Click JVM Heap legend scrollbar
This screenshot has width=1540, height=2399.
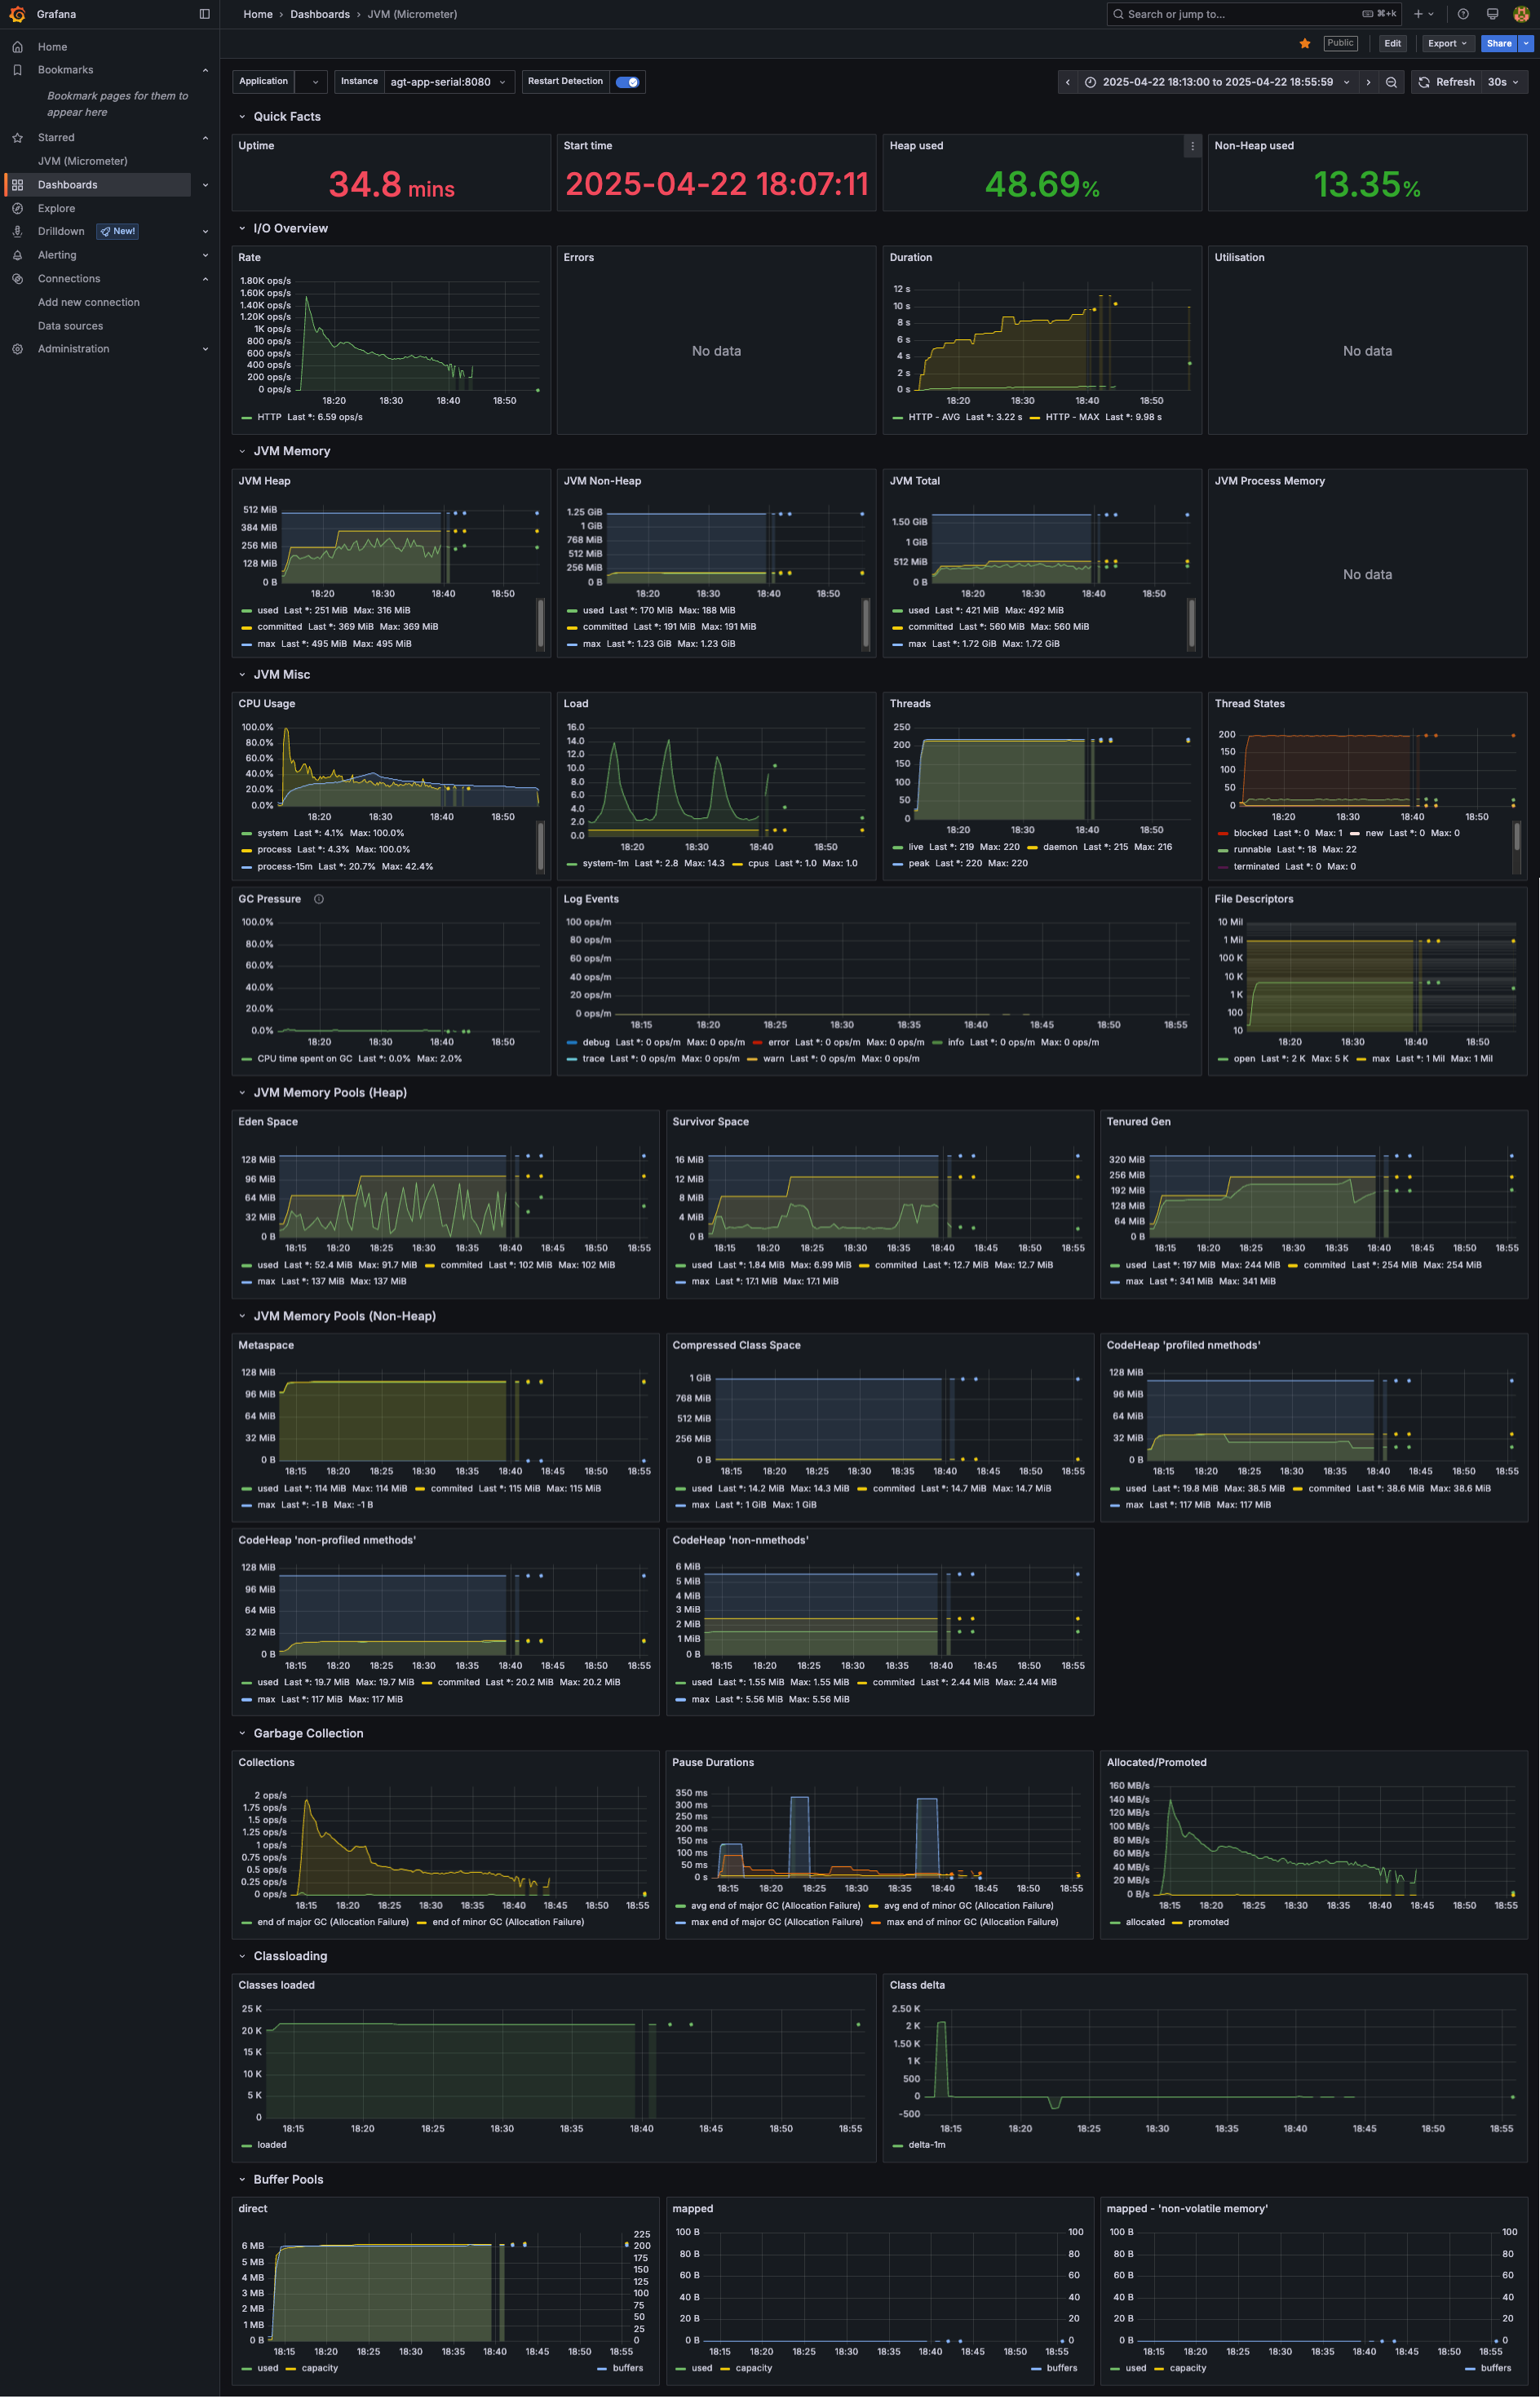(x=541, y=624)
